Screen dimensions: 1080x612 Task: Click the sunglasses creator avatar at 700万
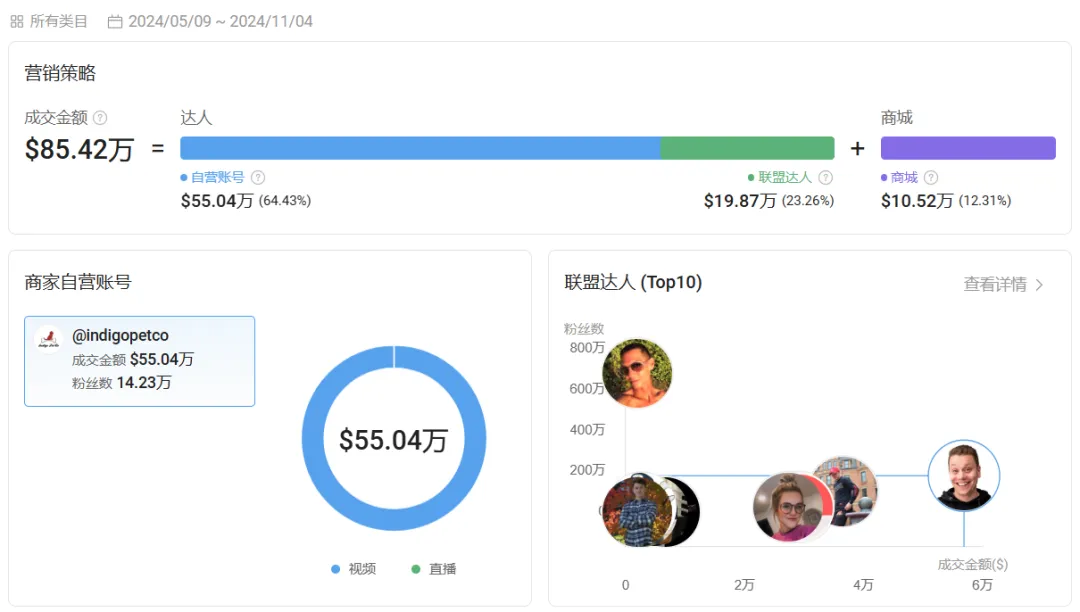point(637,373)
